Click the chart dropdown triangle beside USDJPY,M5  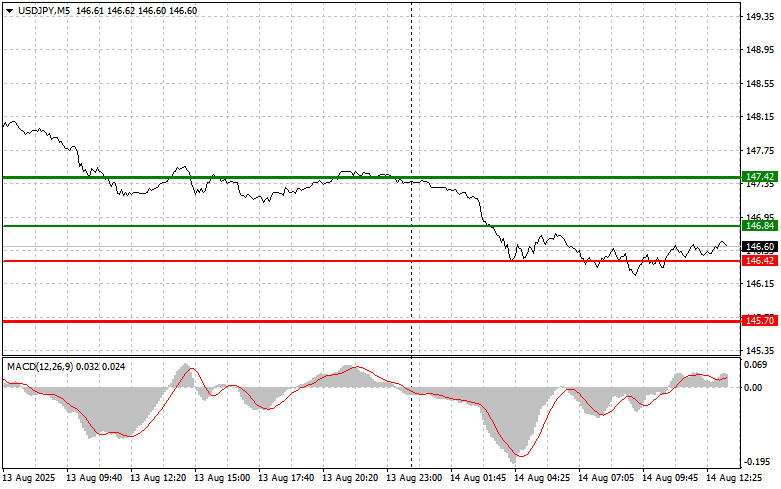tap(9, 11)
